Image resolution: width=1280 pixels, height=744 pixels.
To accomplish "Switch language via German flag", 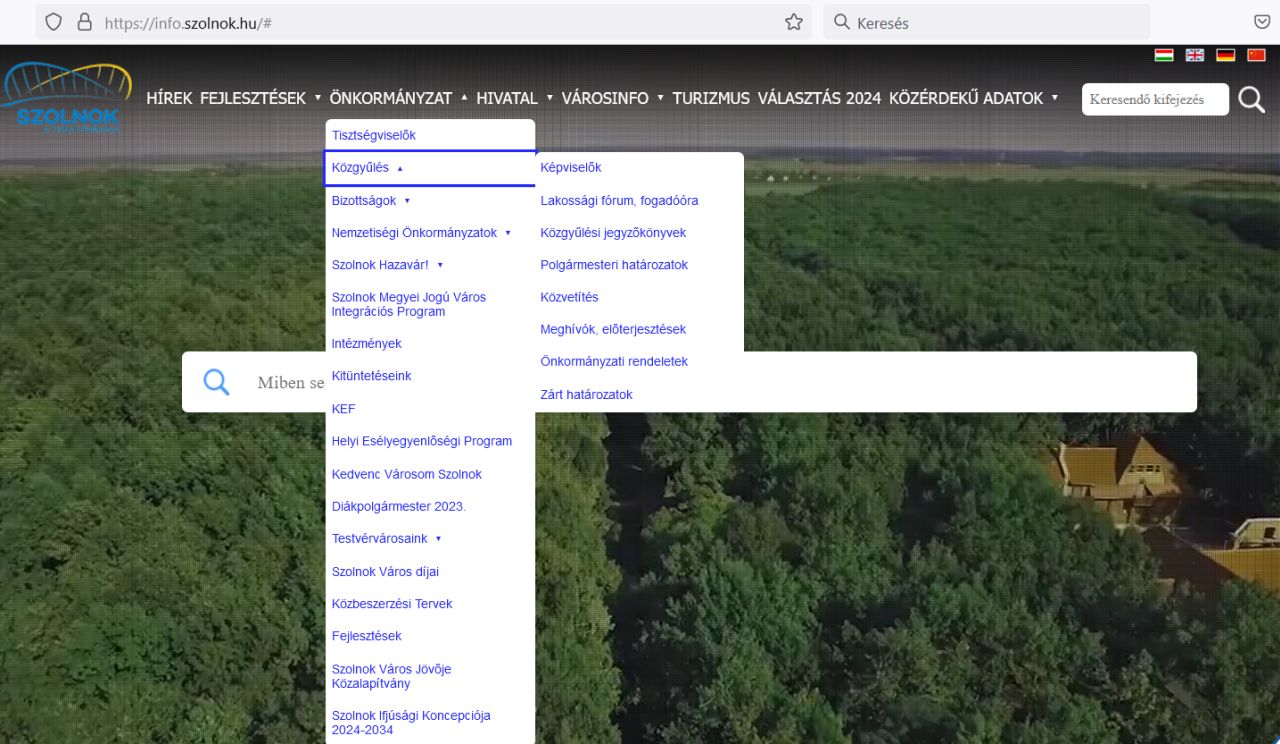I will [1226, 55].
